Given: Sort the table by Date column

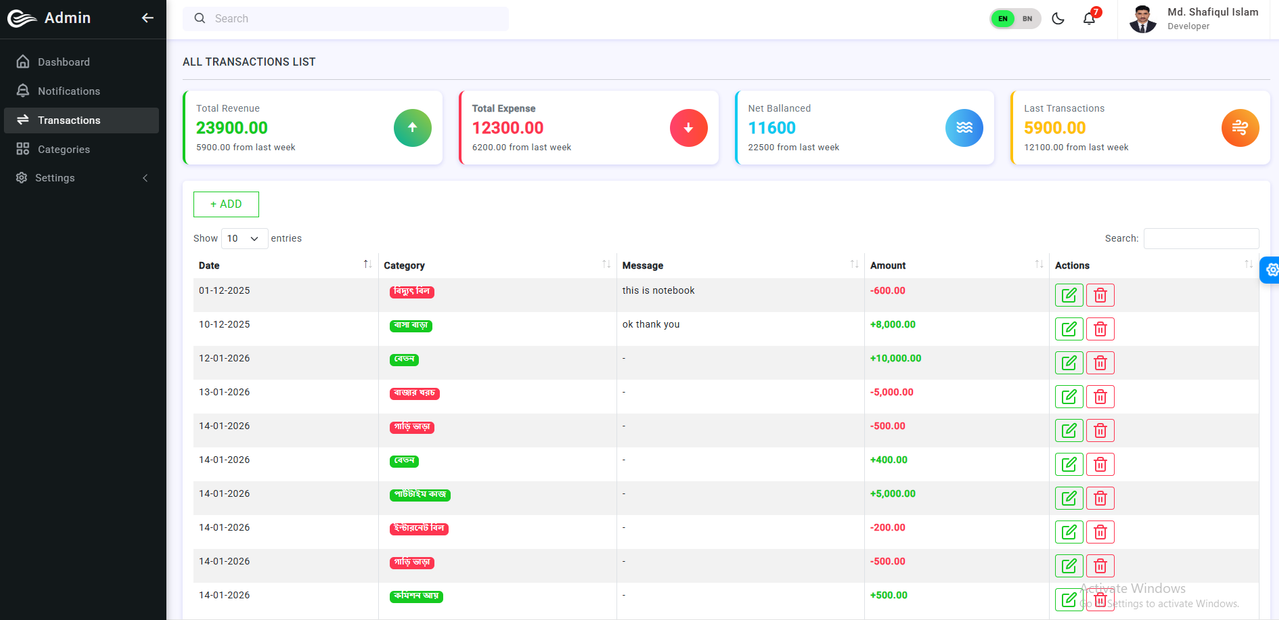Looking at the screenshot, I should pyautogui.click(x=285, y=265).
